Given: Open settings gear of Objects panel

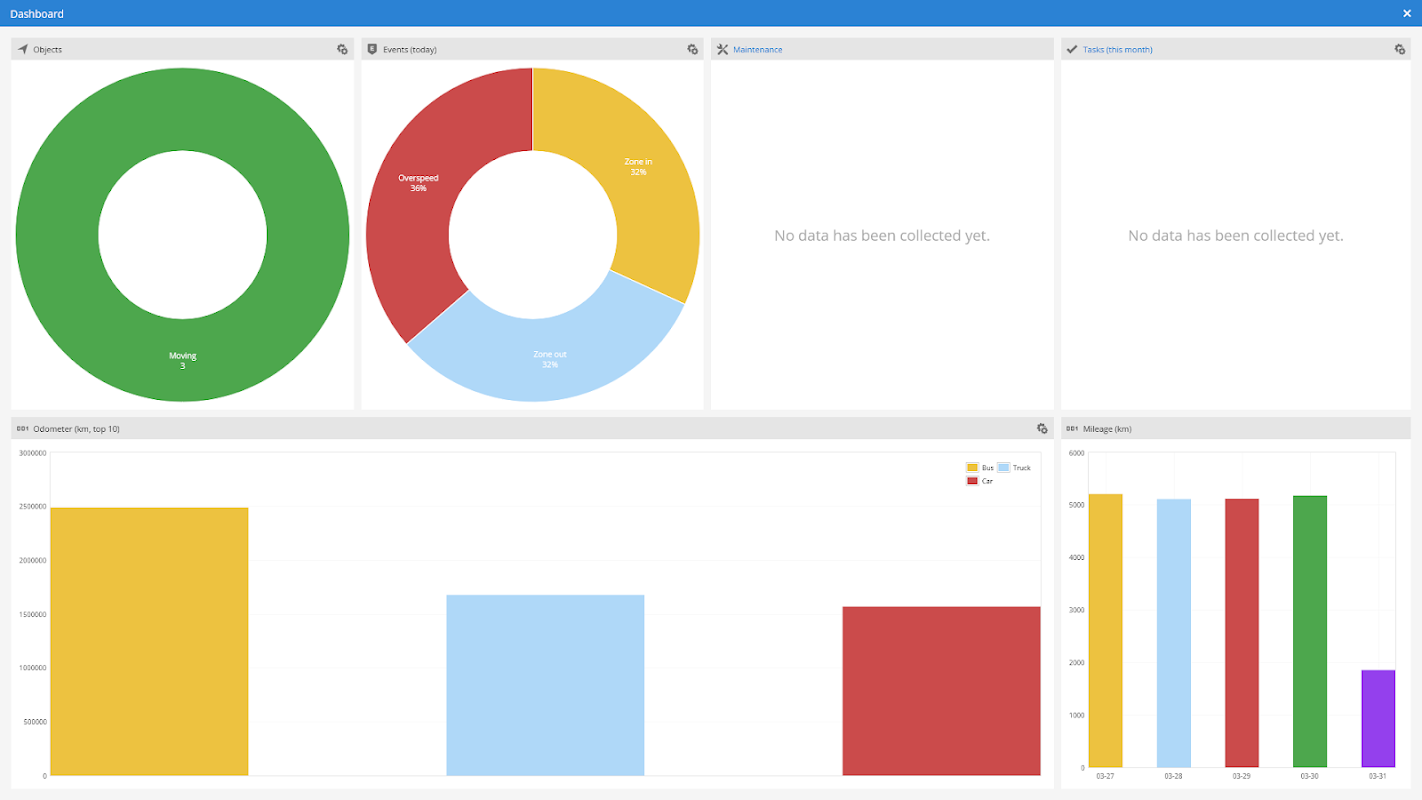Looking at the screenshot, I should 342,49.
